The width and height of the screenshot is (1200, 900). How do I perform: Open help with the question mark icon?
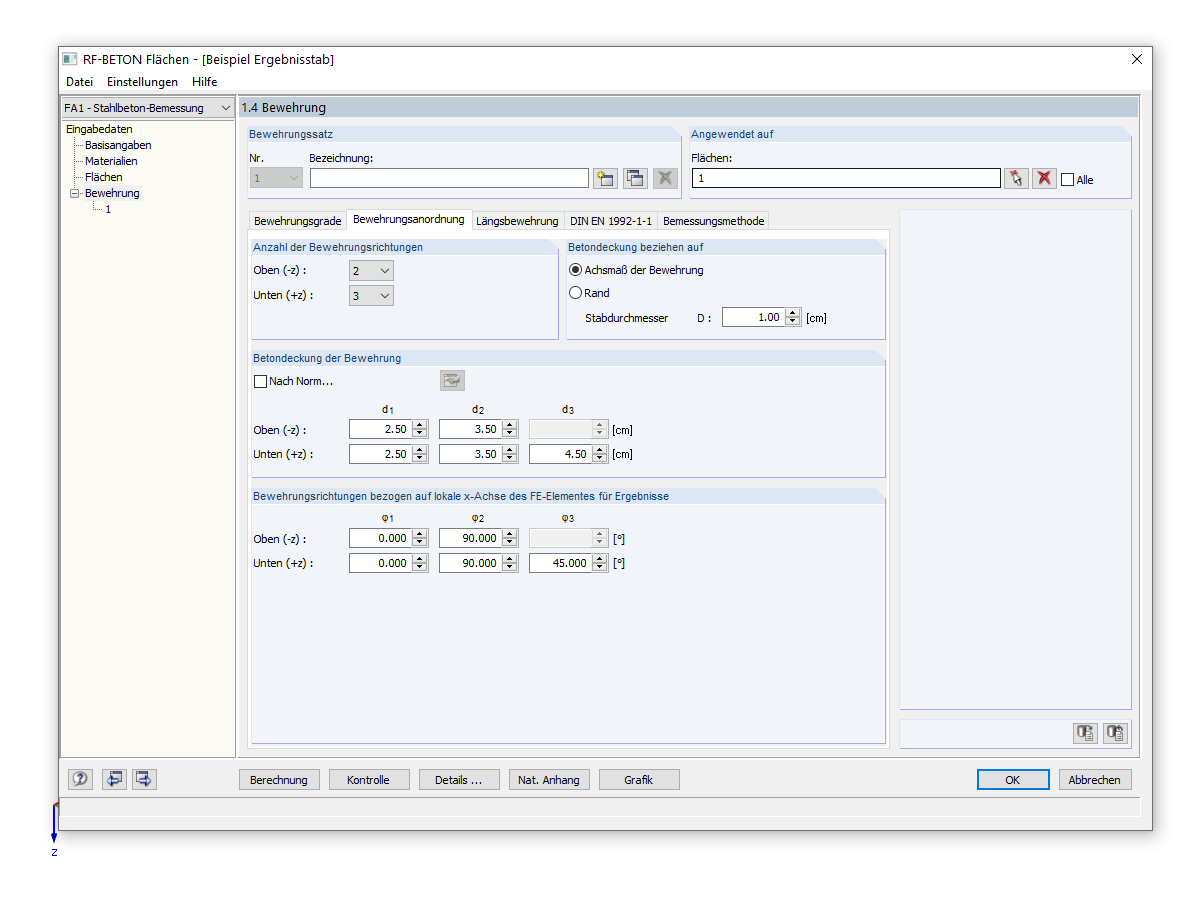coord(80,779)
